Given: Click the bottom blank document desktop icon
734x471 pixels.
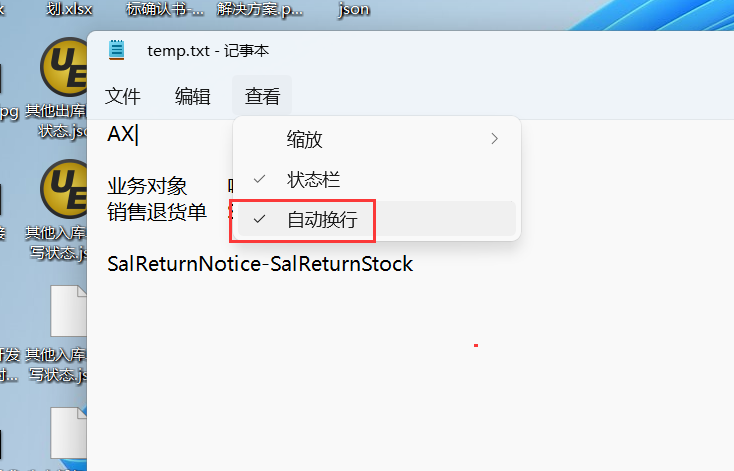Looking at the screenshot, I should point(68,433).
